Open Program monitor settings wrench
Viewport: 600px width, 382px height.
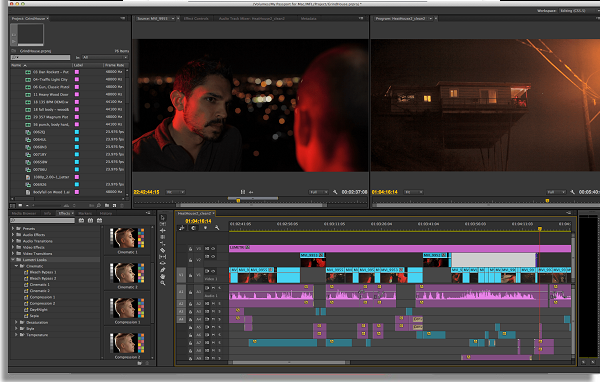point(572,192)
